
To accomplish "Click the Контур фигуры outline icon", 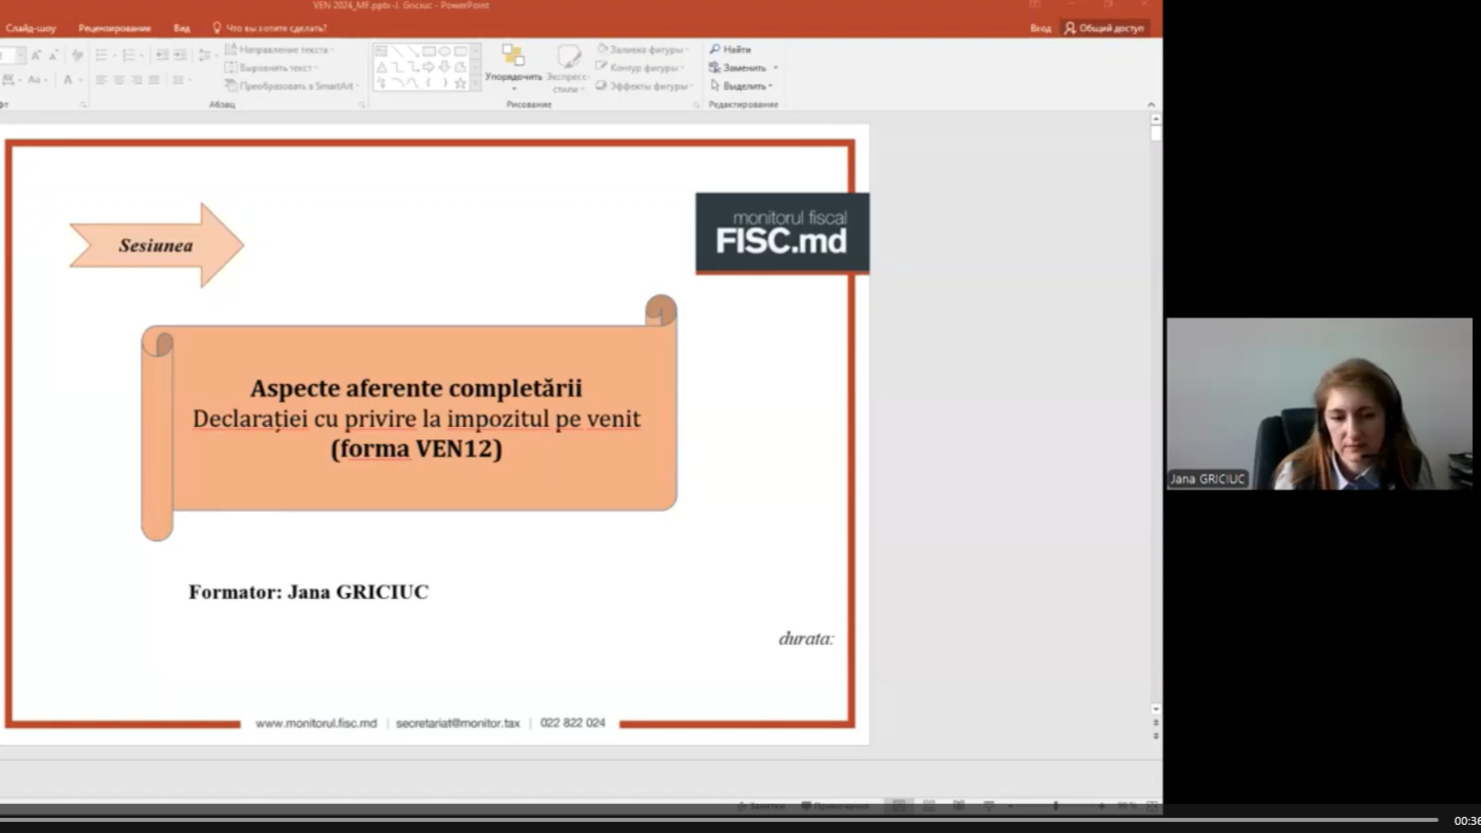I will (x=602, y=68).
